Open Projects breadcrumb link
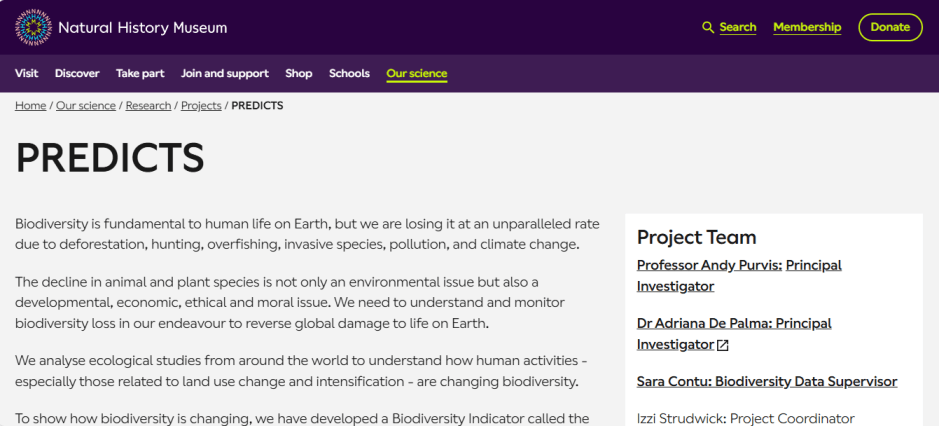 201,106
